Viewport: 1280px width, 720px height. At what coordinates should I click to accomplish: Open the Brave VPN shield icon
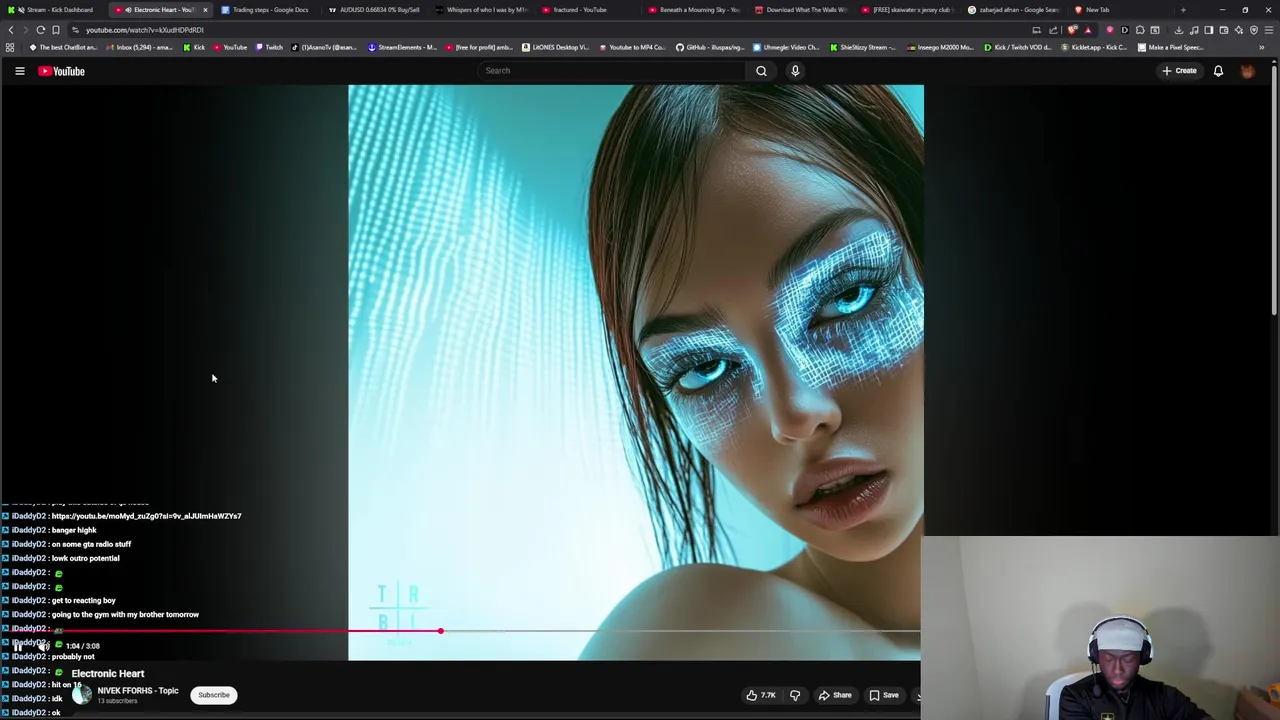[x=1253, y=30]
